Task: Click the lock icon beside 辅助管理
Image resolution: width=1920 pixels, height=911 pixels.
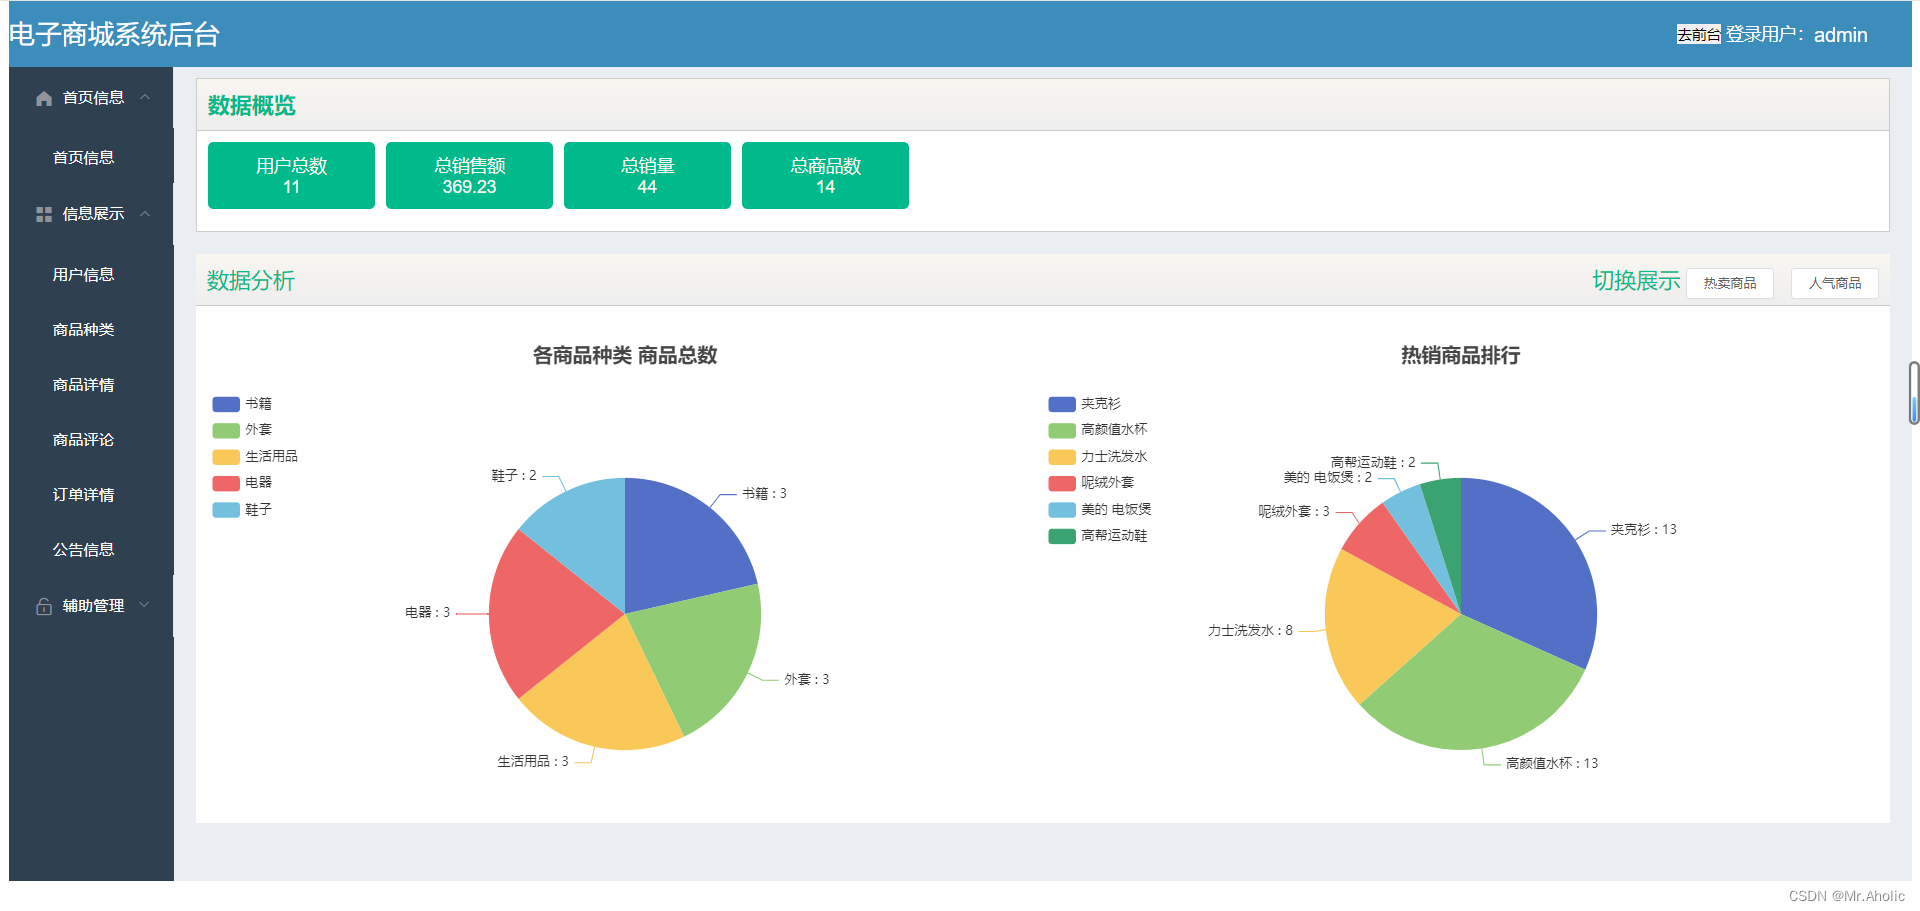Action: click(44, 606)
